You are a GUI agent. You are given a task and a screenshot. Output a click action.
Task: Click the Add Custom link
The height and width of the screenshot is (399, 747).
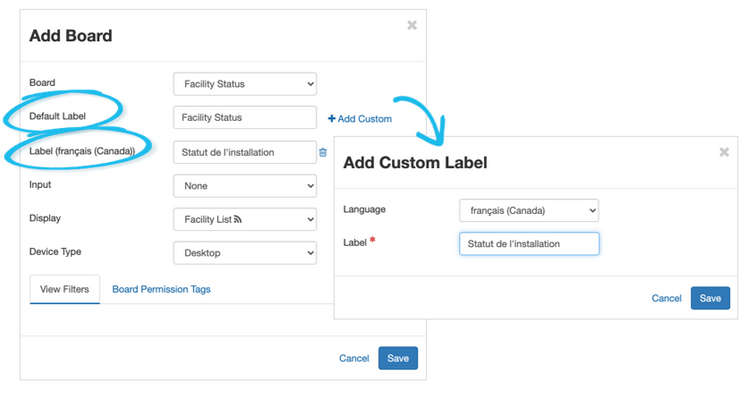[360, 119]
